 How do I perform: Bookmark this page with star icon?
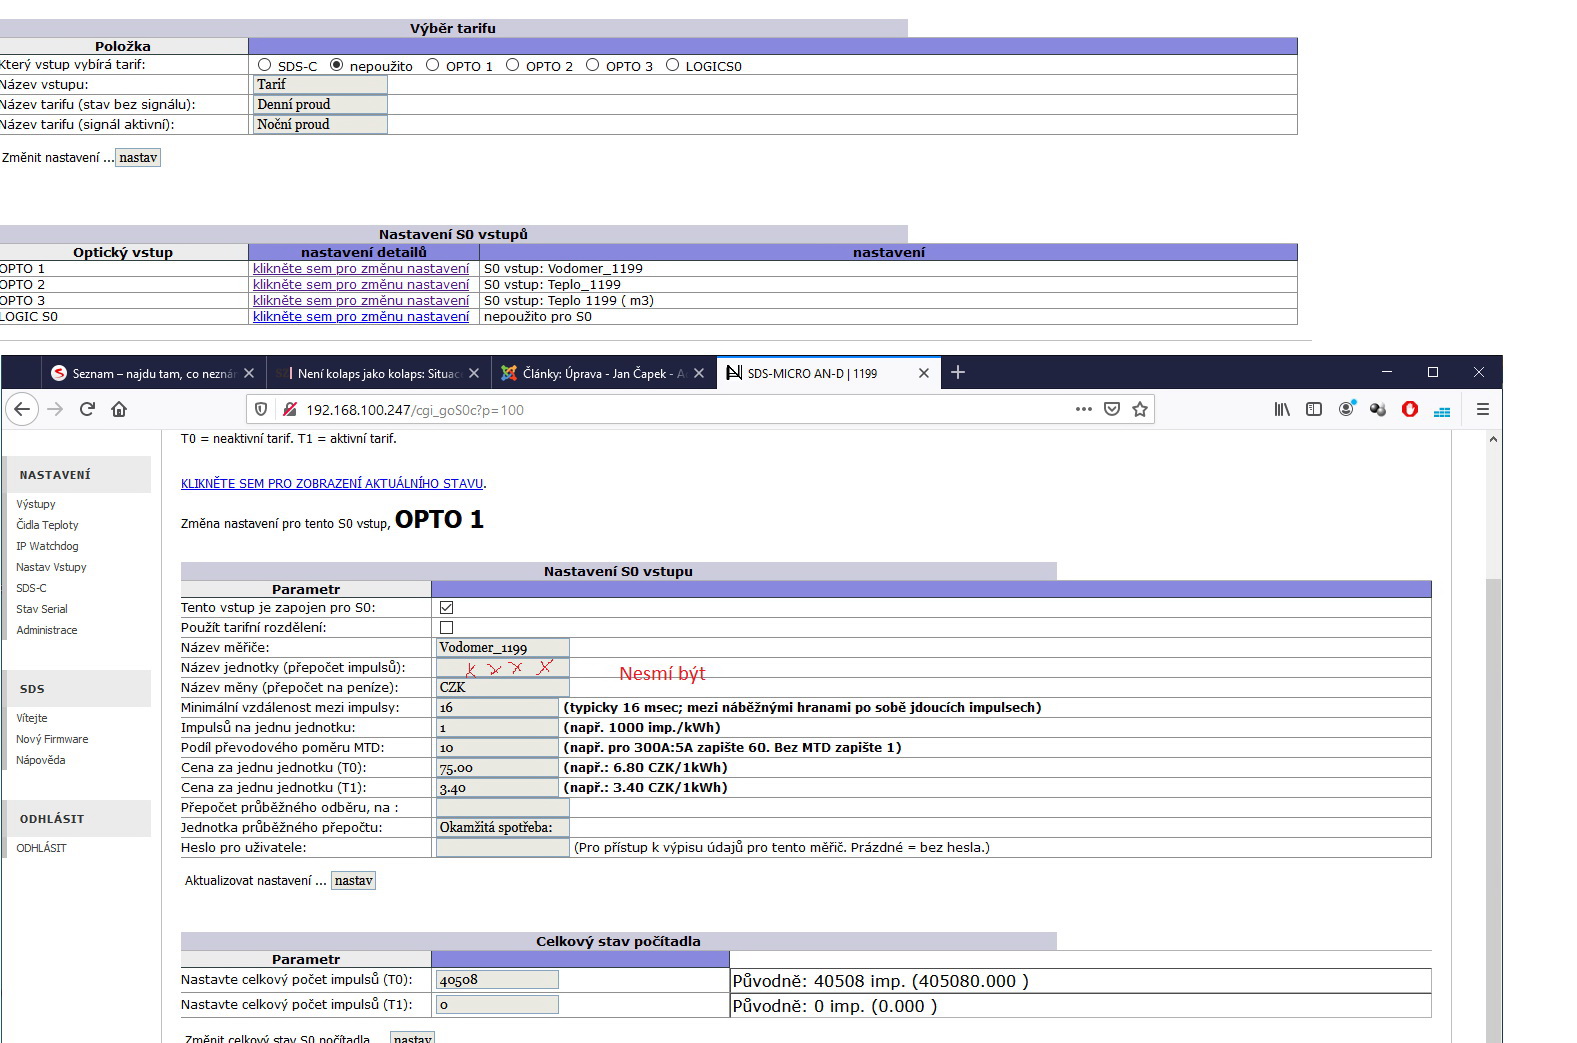pos(1140,409)
